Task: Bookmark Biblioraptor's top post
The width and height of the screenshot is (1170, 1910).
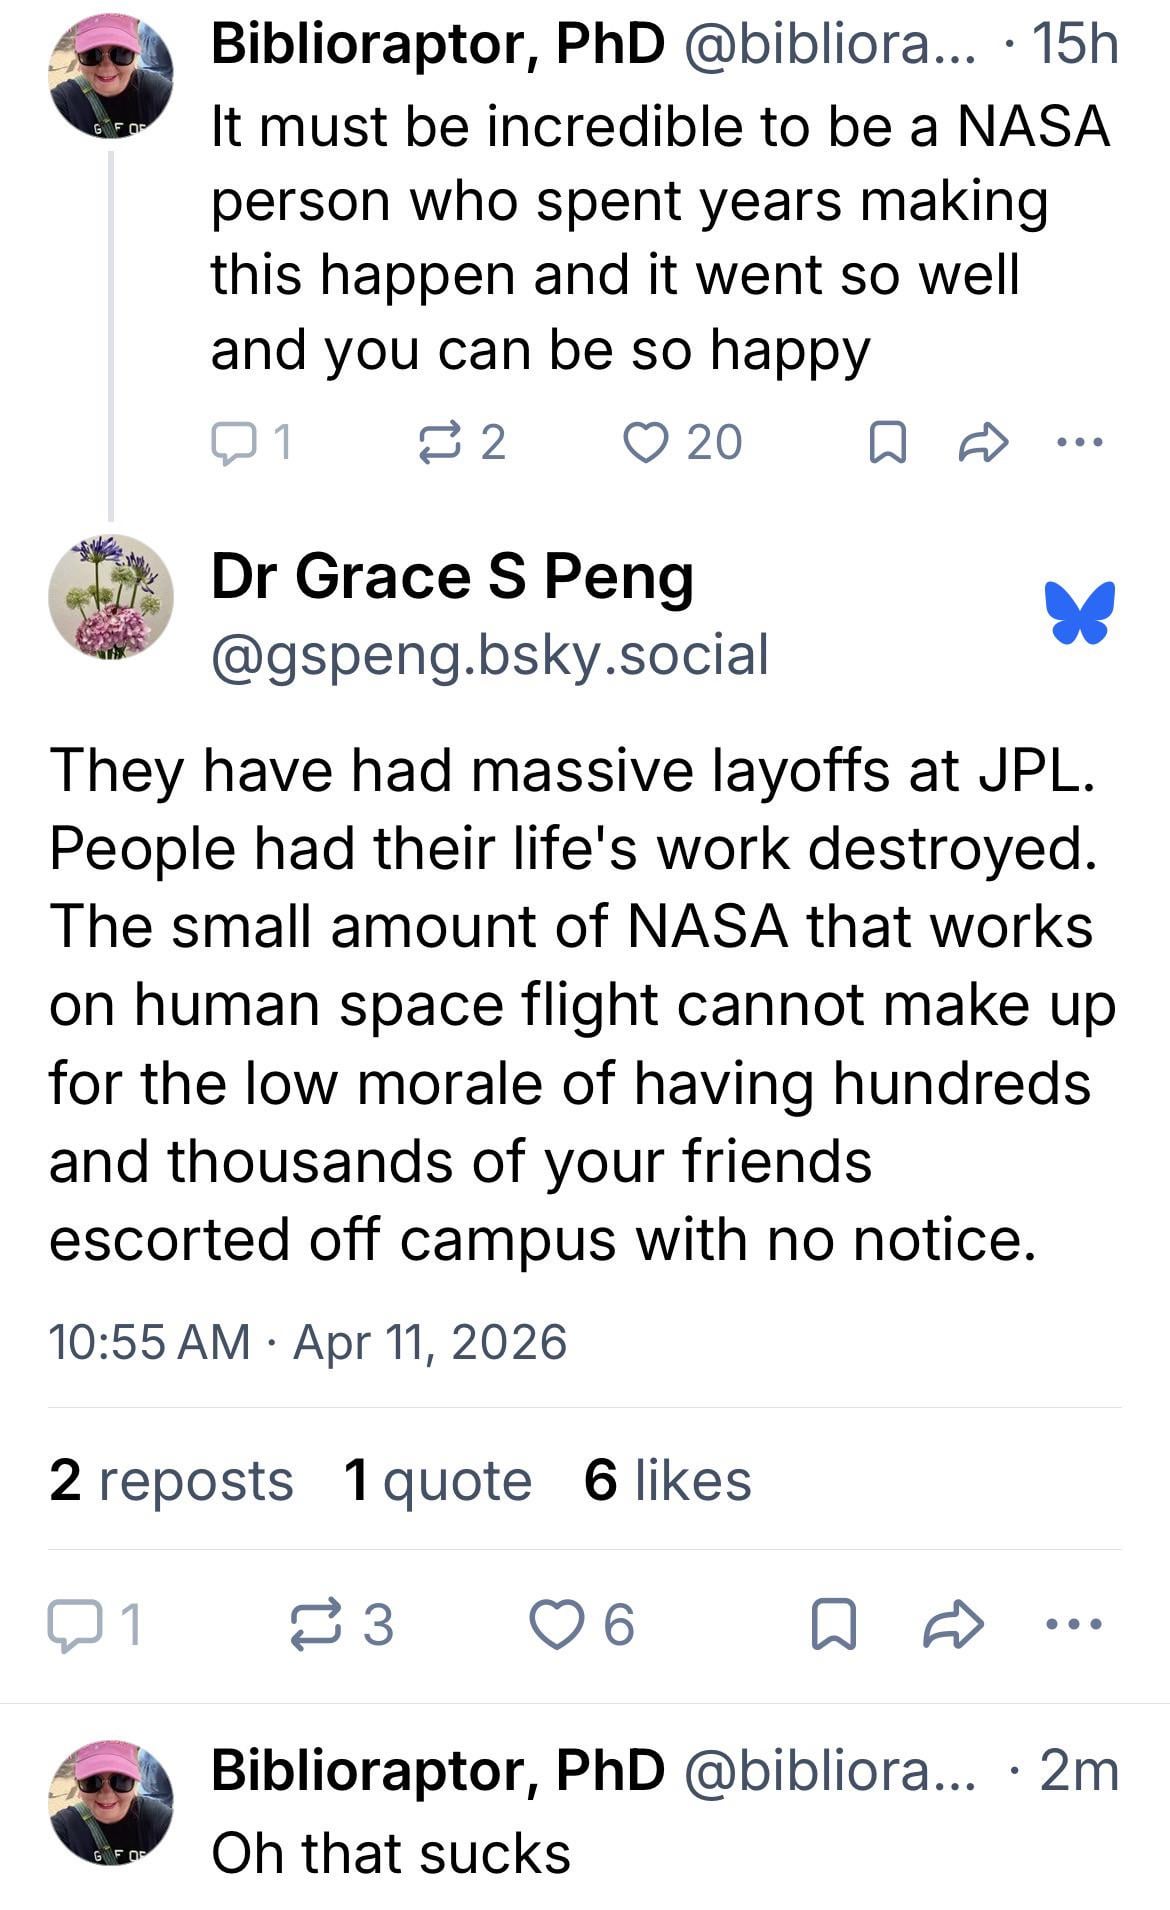Action: coord(887,442)
